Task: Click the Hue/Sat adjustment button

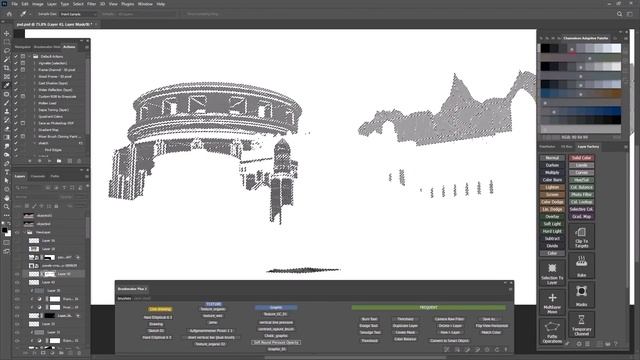Action: (581, 180)
